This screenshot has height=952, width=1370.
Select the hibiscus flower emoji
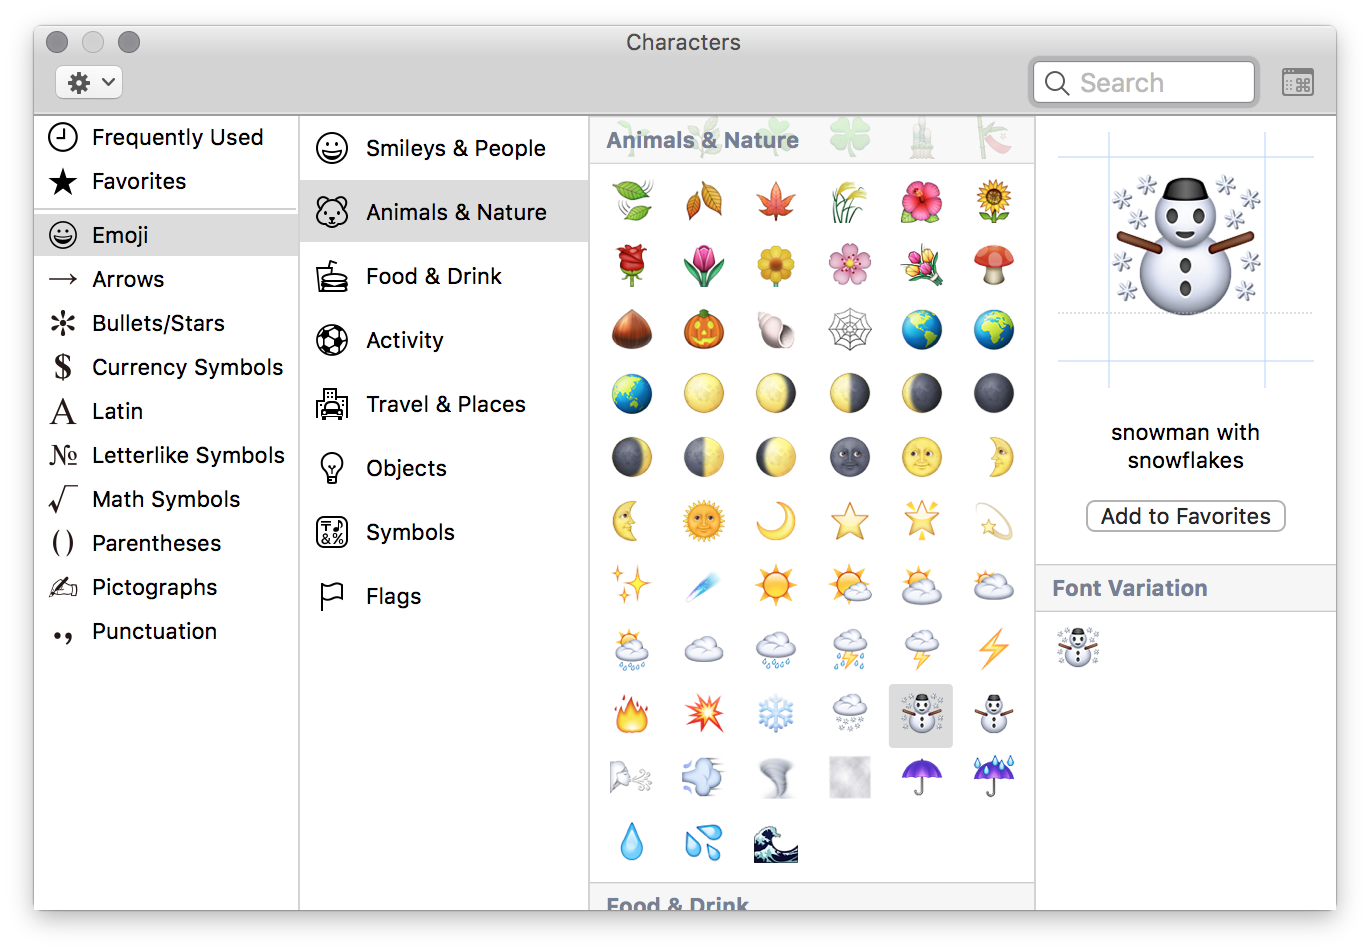click(921, 201)
